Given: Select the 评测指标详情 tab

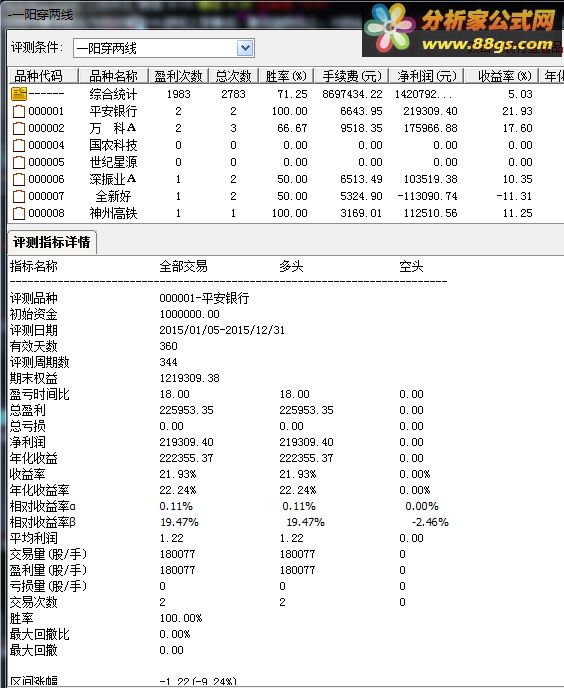Looking at the screenshot, I should (52, 242).
